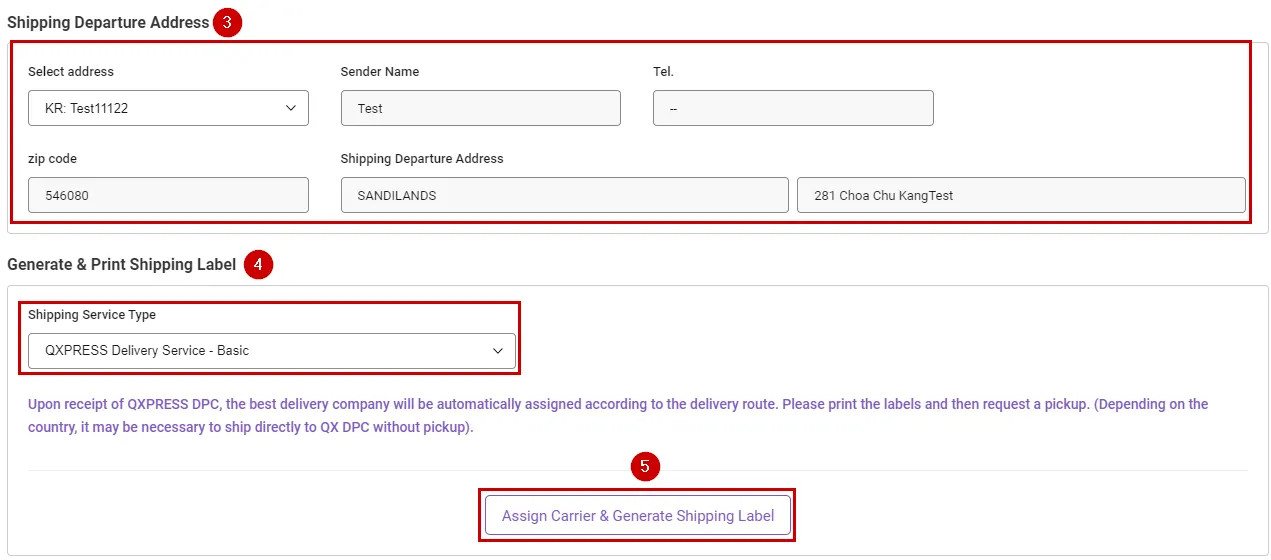Click the SANDILANDS address field
The width and height of the screenshot is (1271, 560).
(564, 195)
